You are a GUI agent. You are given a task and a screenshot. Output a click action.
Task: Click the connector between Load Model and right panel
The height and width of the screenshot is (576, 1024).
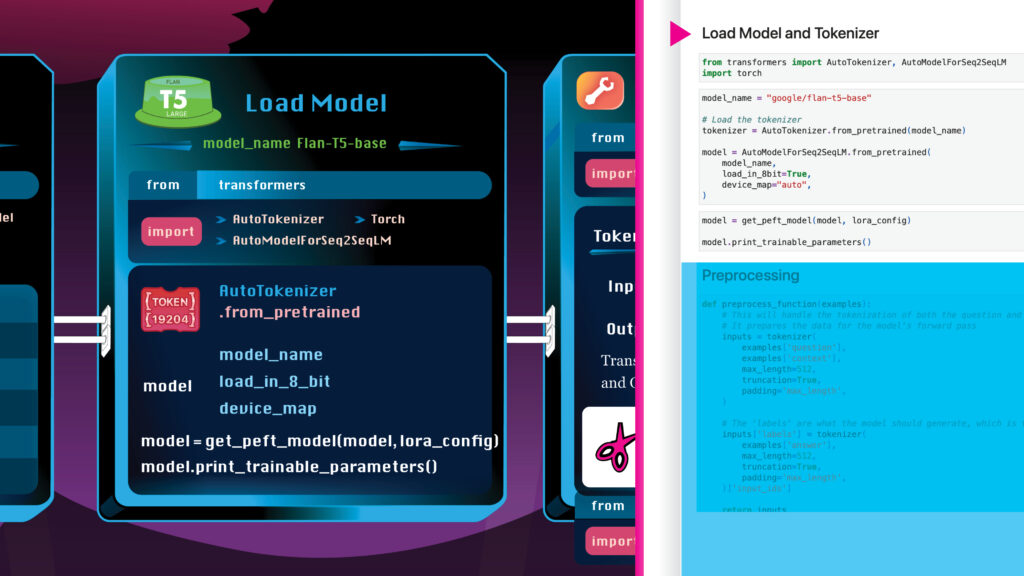529,329
